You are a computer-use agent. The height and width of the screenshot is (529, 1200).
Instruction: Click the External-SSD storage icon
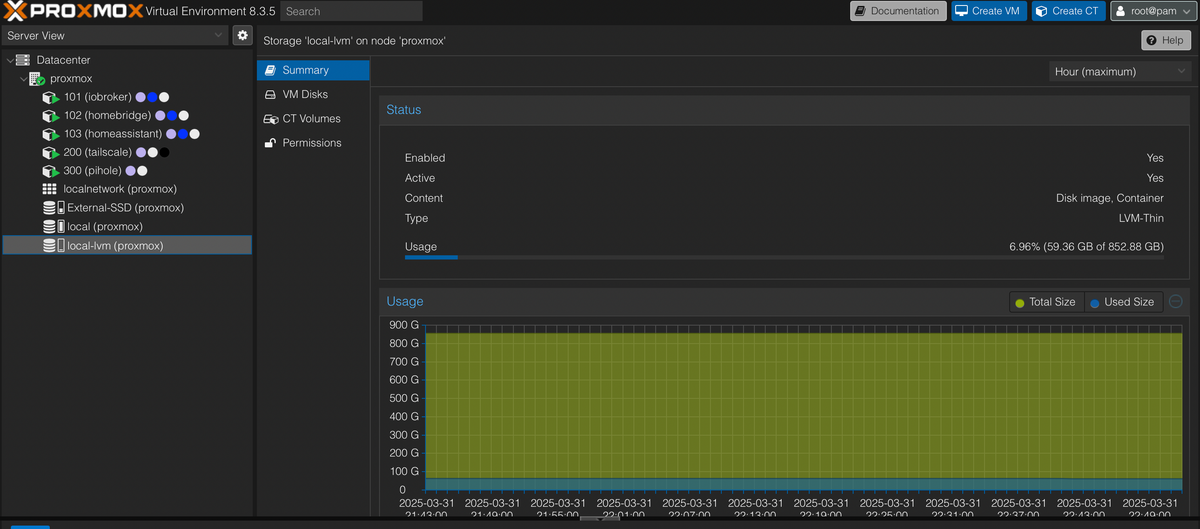tap(53, 208)
